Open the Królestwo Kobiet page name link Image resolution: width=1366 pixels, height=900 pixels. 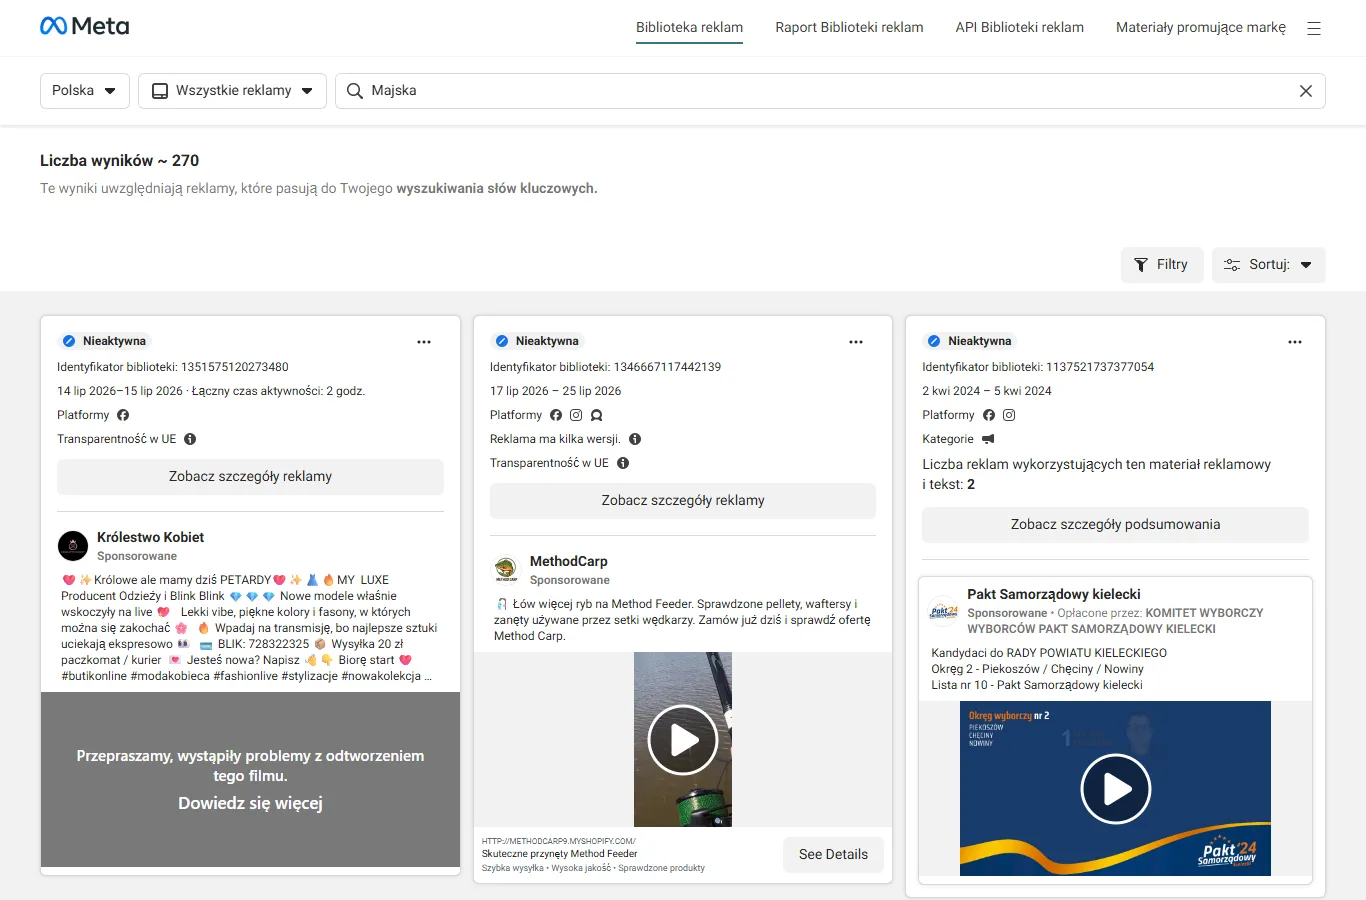tap(150, 537)
